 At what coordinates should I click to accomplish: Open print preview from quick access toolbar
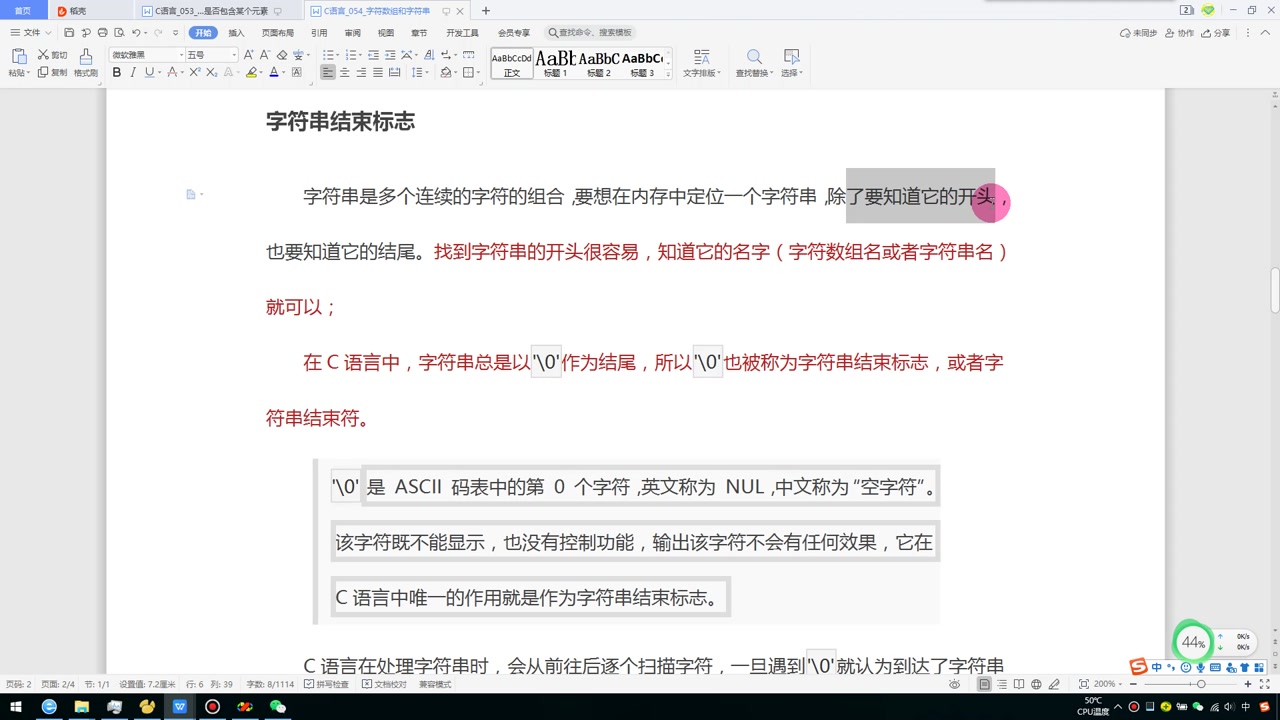pos(118,33)
